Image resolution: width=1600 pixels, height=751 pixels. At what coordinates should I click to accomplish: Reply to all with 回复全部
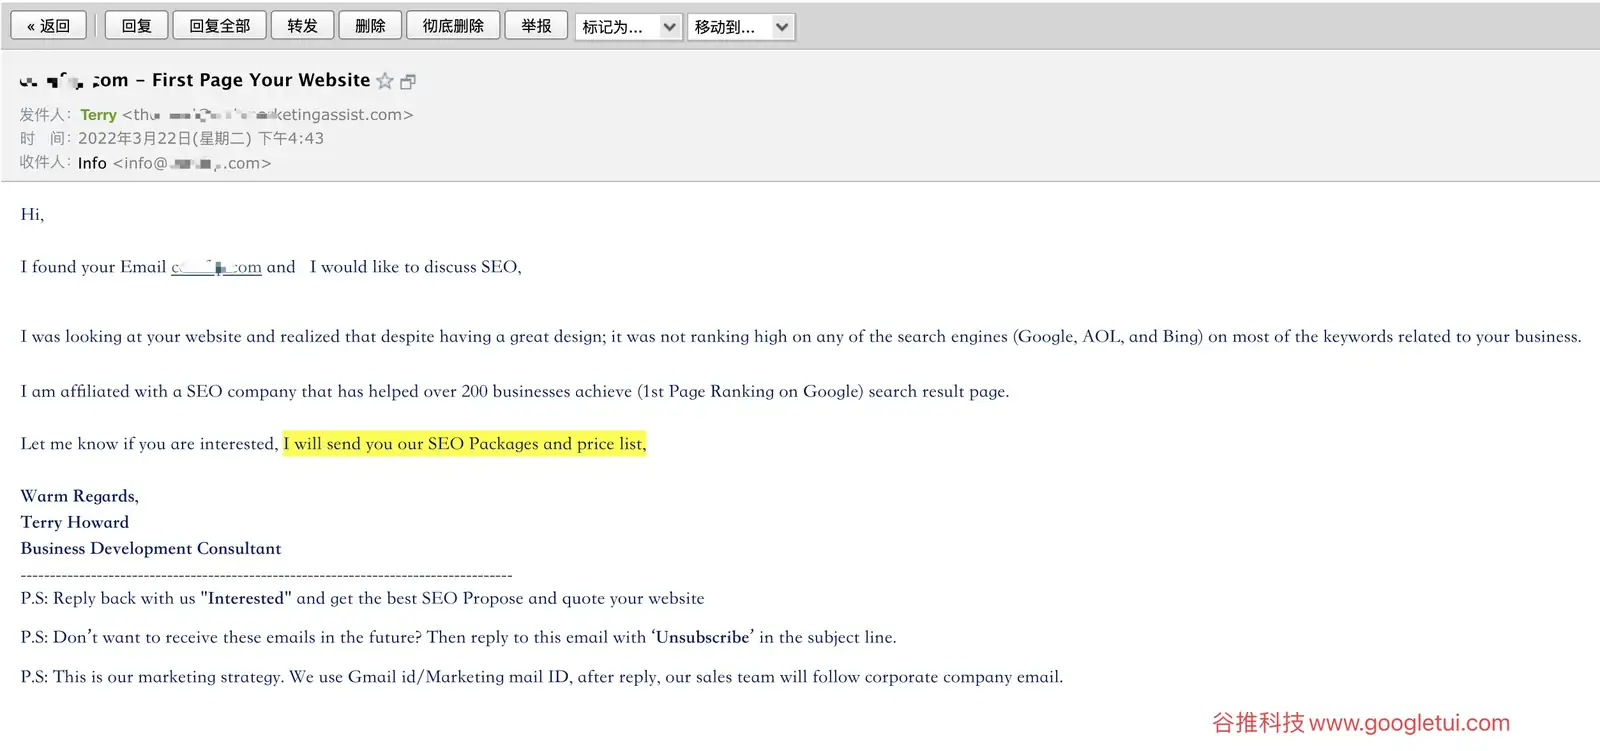219,26
